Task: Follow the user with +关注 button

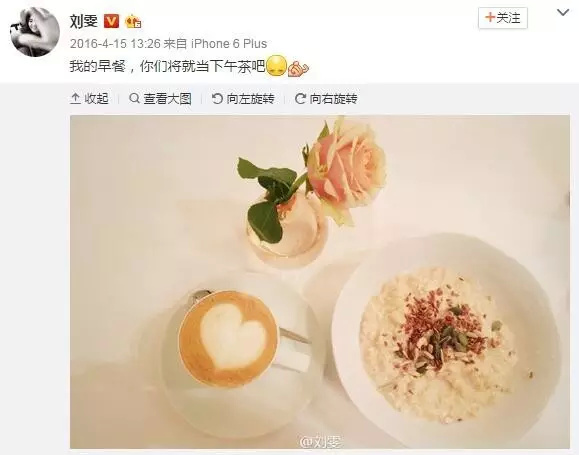Action: click(x=503, y=18)
